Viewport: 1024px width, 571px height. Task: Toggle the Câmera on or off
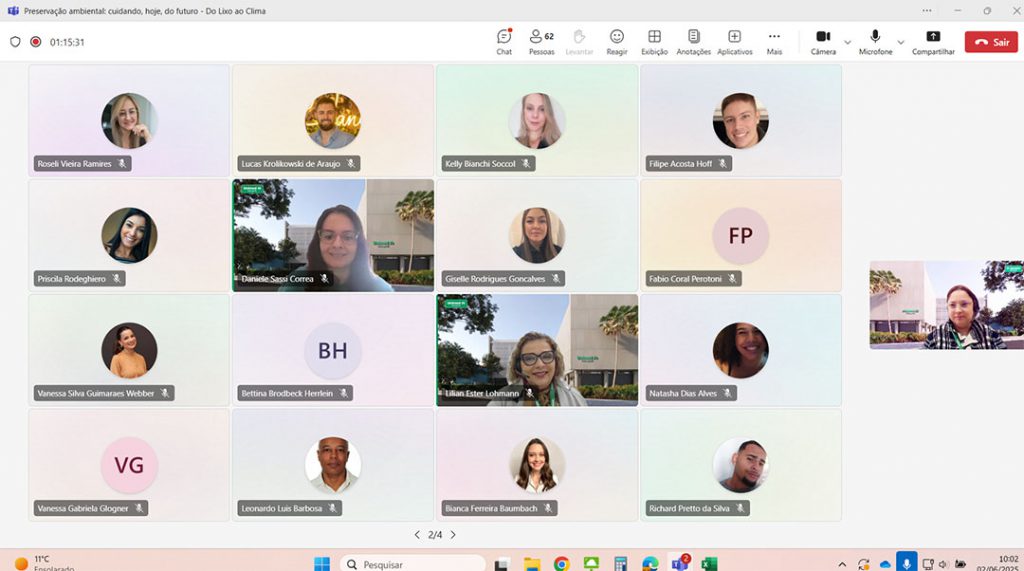coord(823,42)
